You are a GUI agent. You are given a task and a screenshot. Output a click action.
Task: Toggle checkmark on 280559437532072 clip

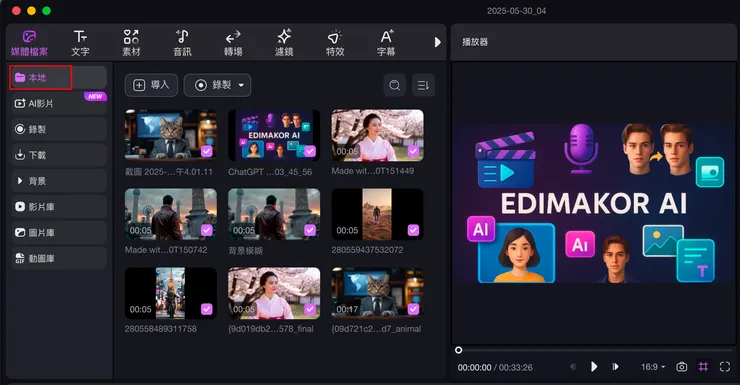tap(413, 230)
